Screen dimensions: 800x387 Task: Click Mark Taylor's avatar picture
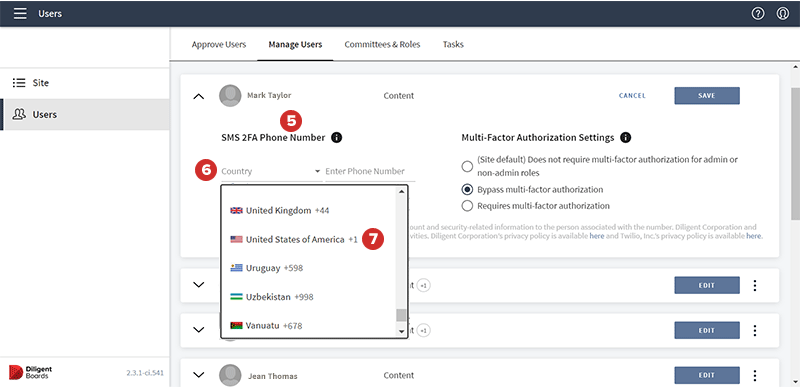coord(230,96)
